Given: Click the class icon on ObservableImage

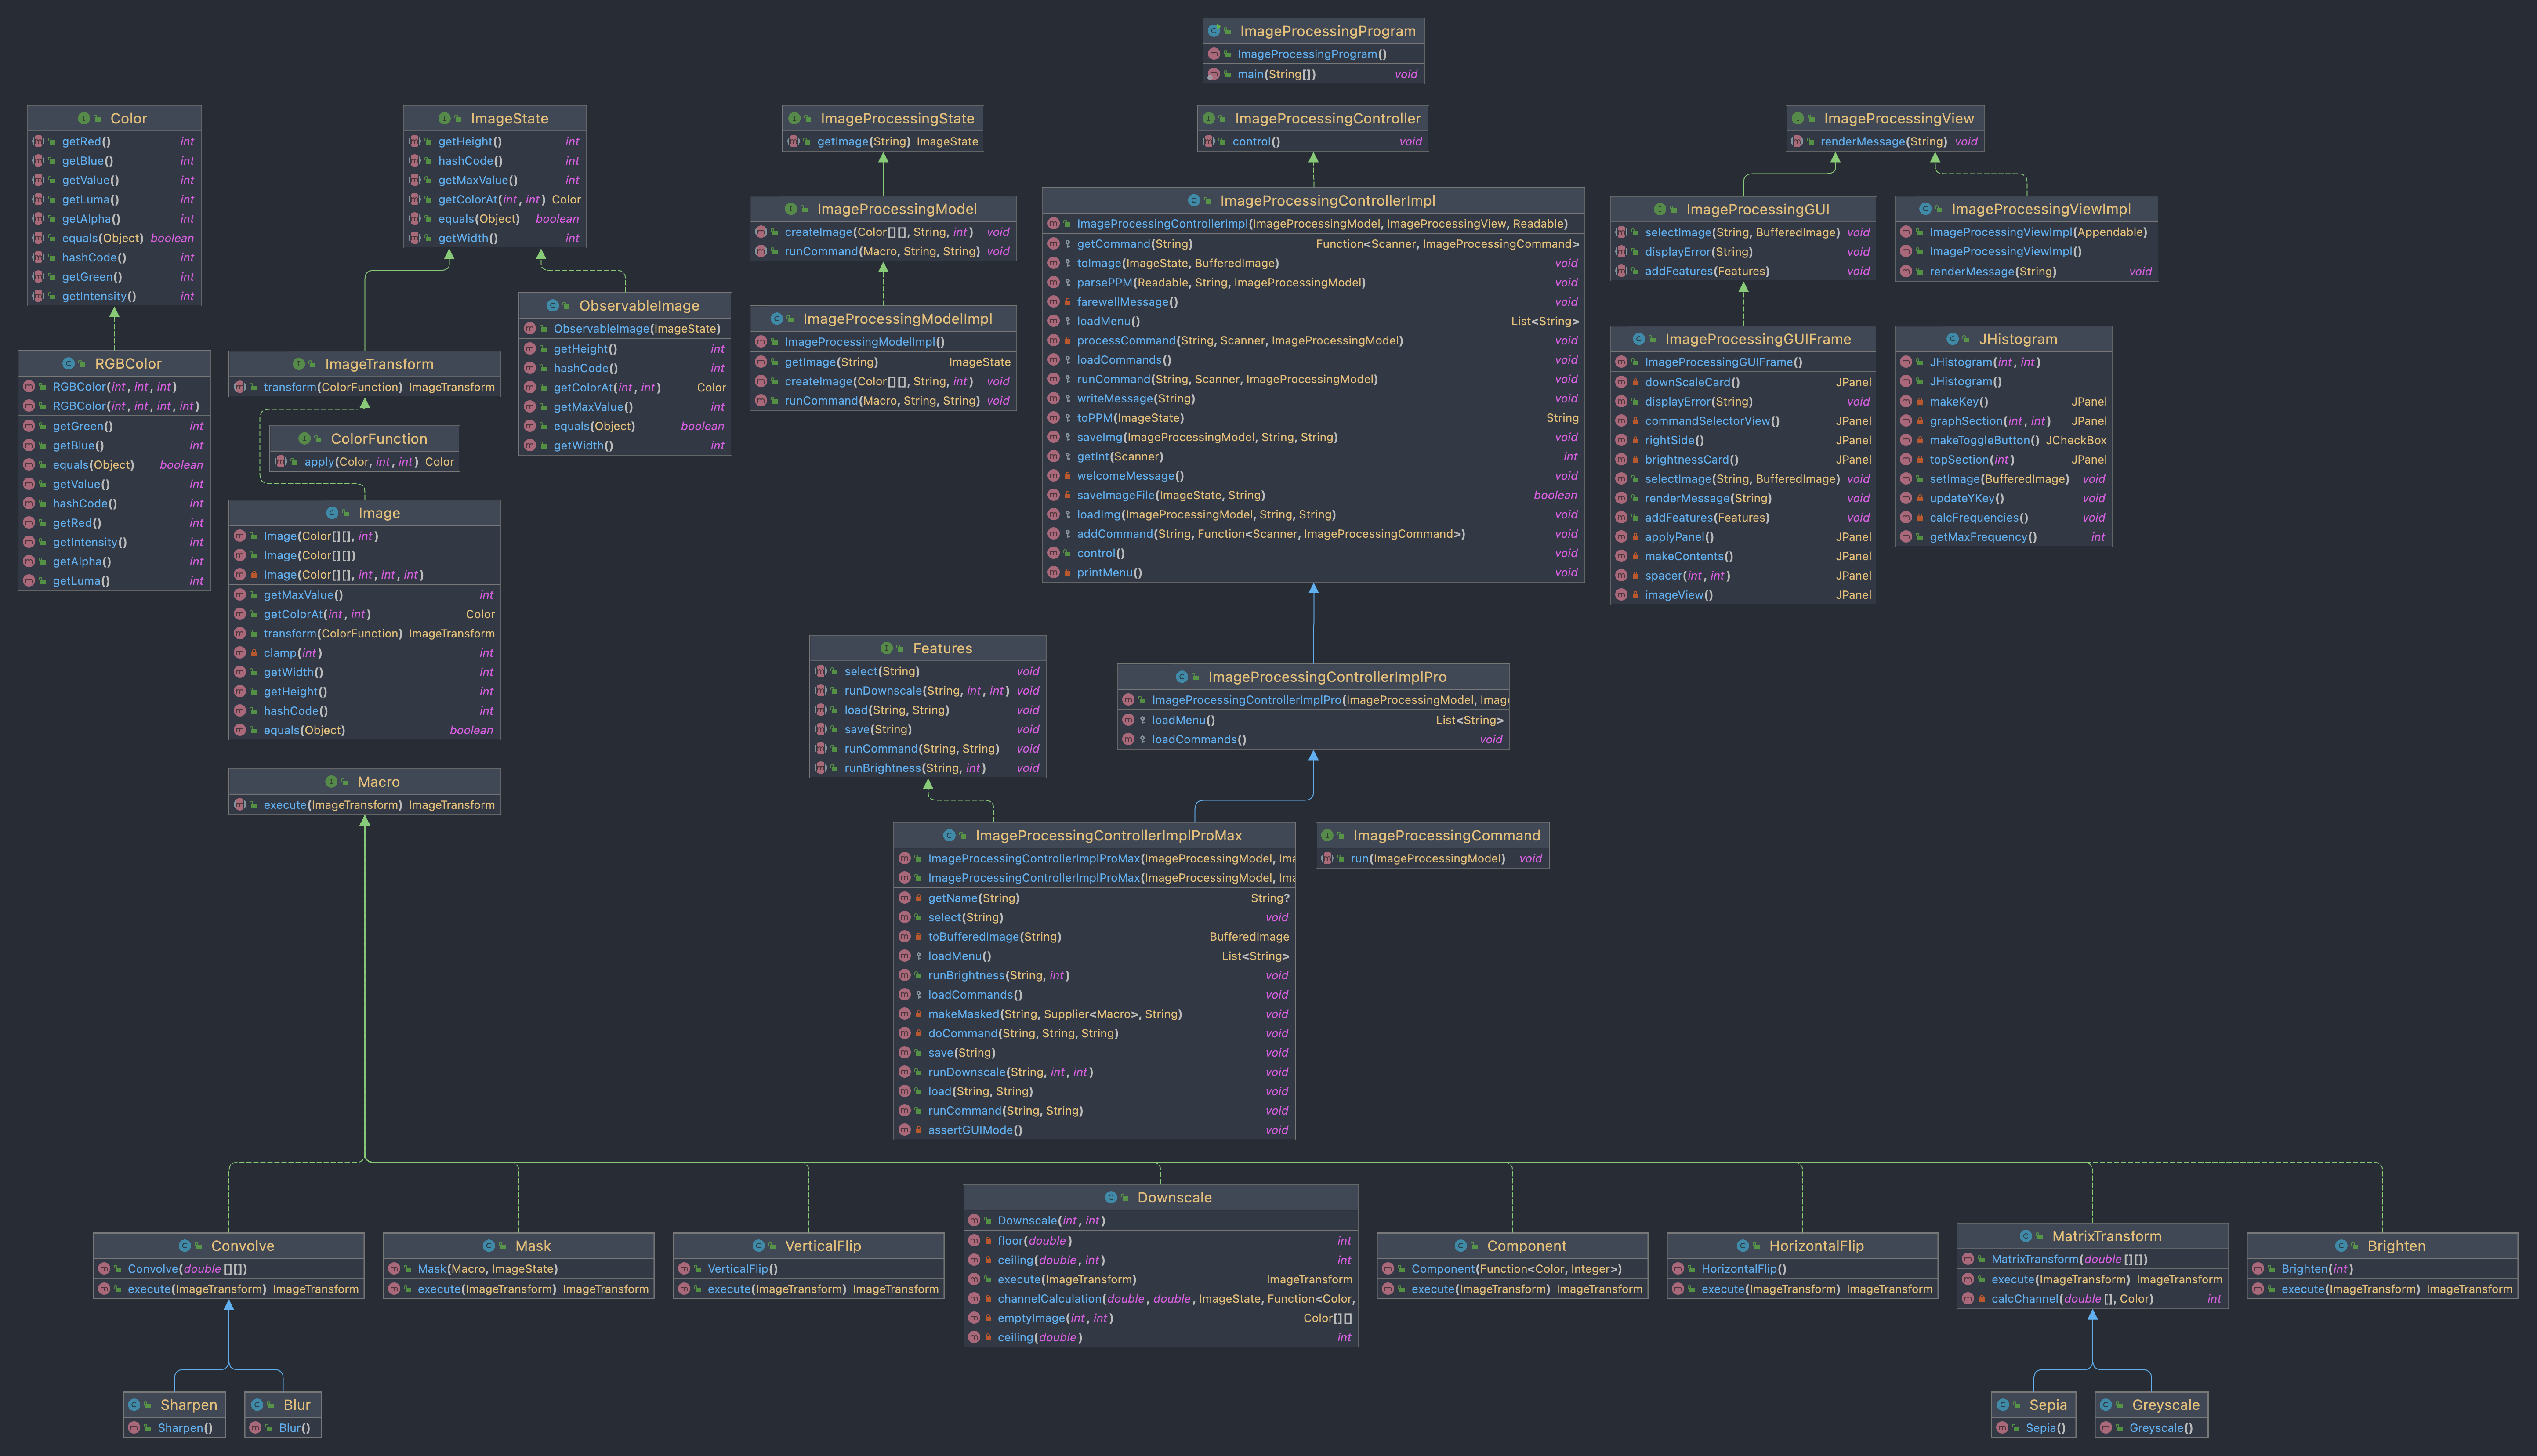Looking at the screenshot, I should click(x=552, y=305).
